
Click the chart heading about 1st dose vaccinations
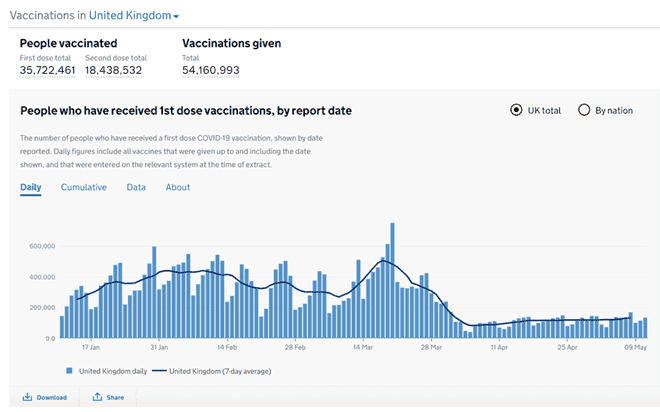pos(186,110)
